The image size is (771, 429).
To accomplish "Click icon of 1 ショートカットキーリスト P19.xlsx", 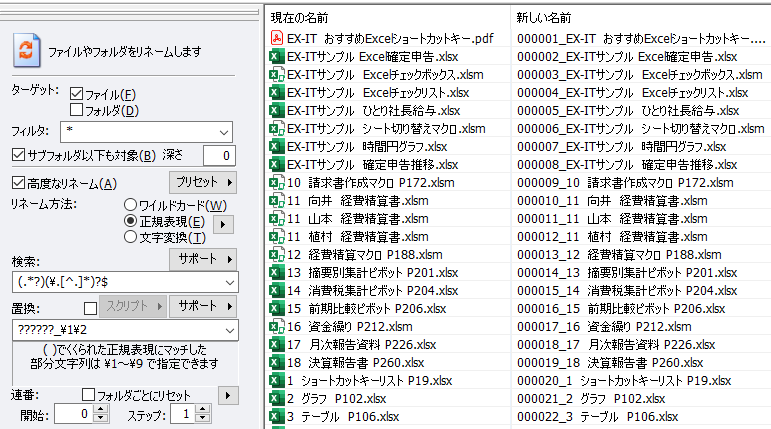I will click(x=277, y=380).
